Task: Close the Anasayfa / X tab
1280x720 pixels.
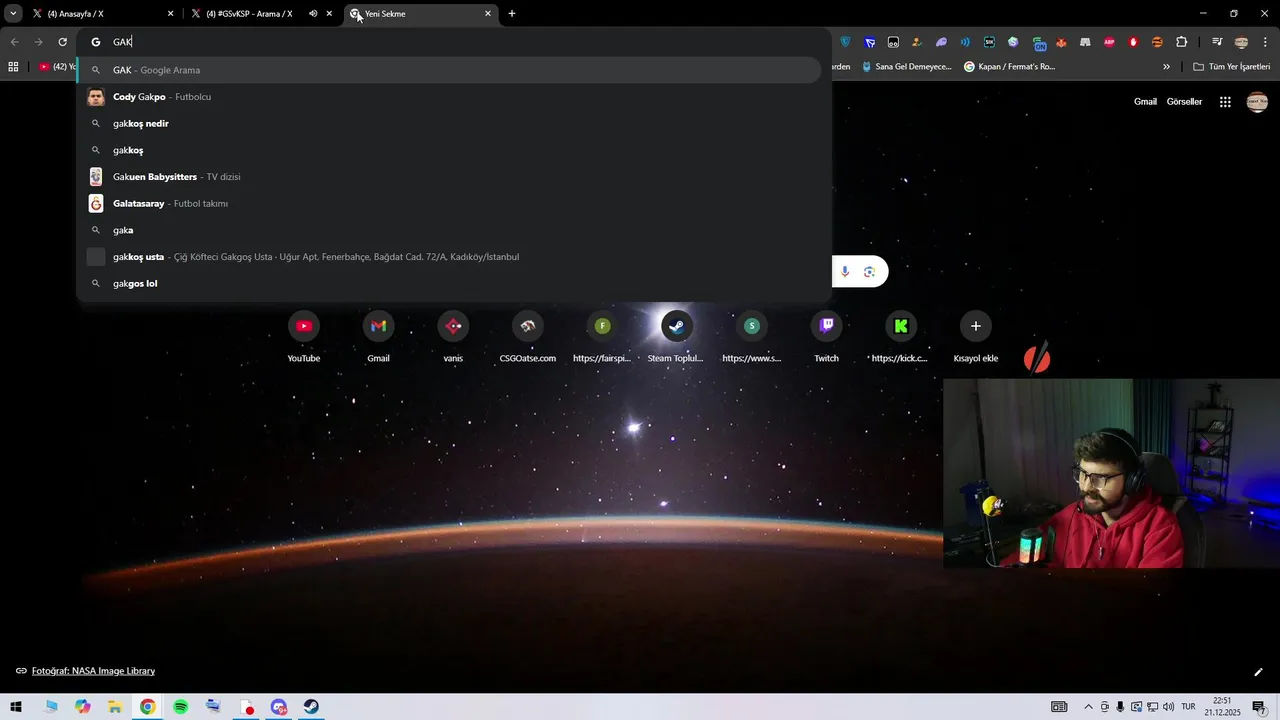Action: pos(170,14)
